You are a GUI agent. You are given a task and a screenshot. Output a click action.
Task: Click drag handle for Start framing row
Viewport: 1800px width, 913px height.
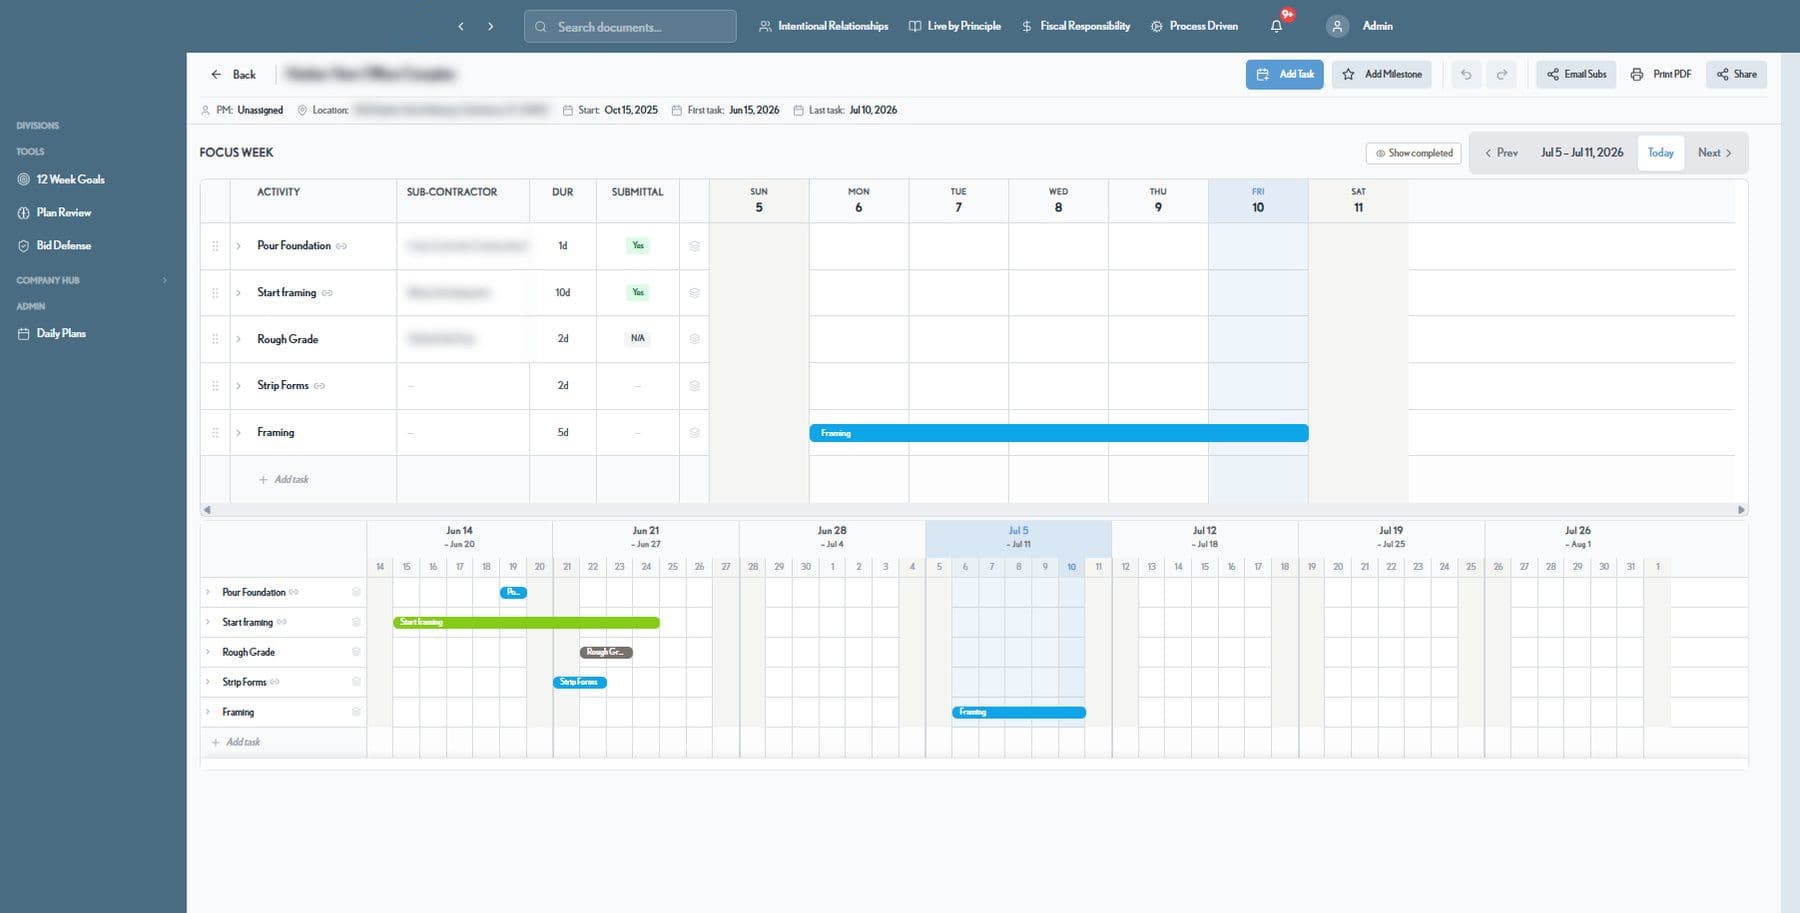click(215, 293)
